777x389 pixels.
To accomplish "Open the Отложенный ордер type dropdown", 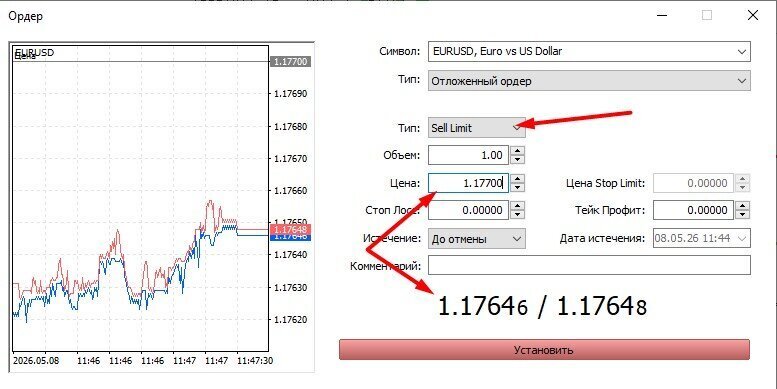I will (x=589, y=81).
